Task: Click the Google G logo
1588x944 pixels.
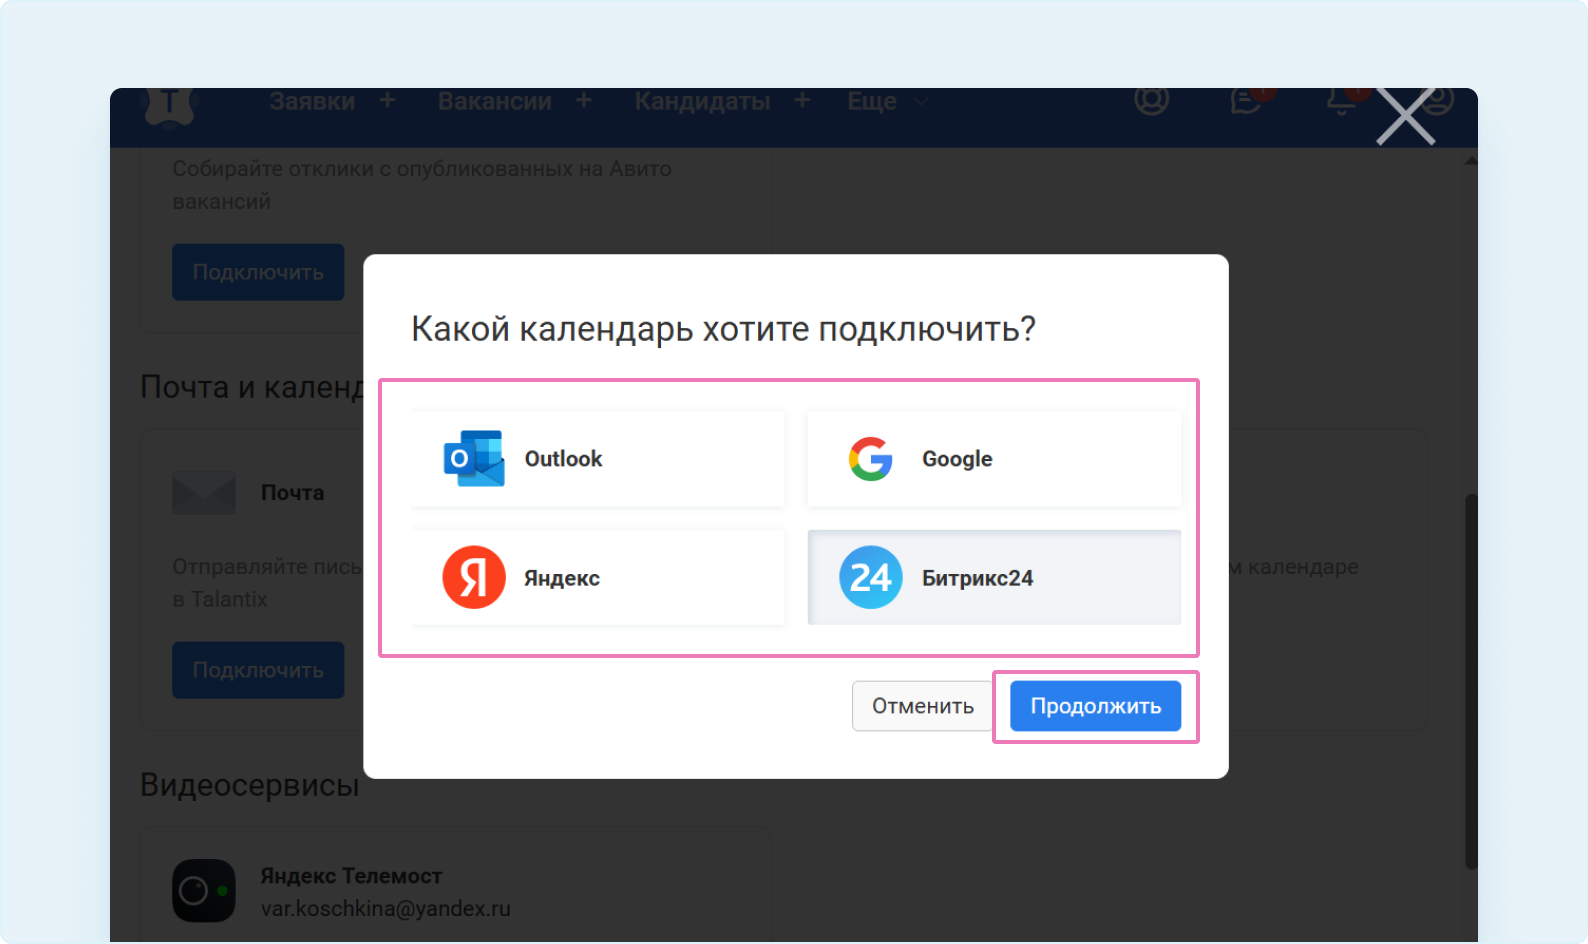Action: [x=870, y=459]
